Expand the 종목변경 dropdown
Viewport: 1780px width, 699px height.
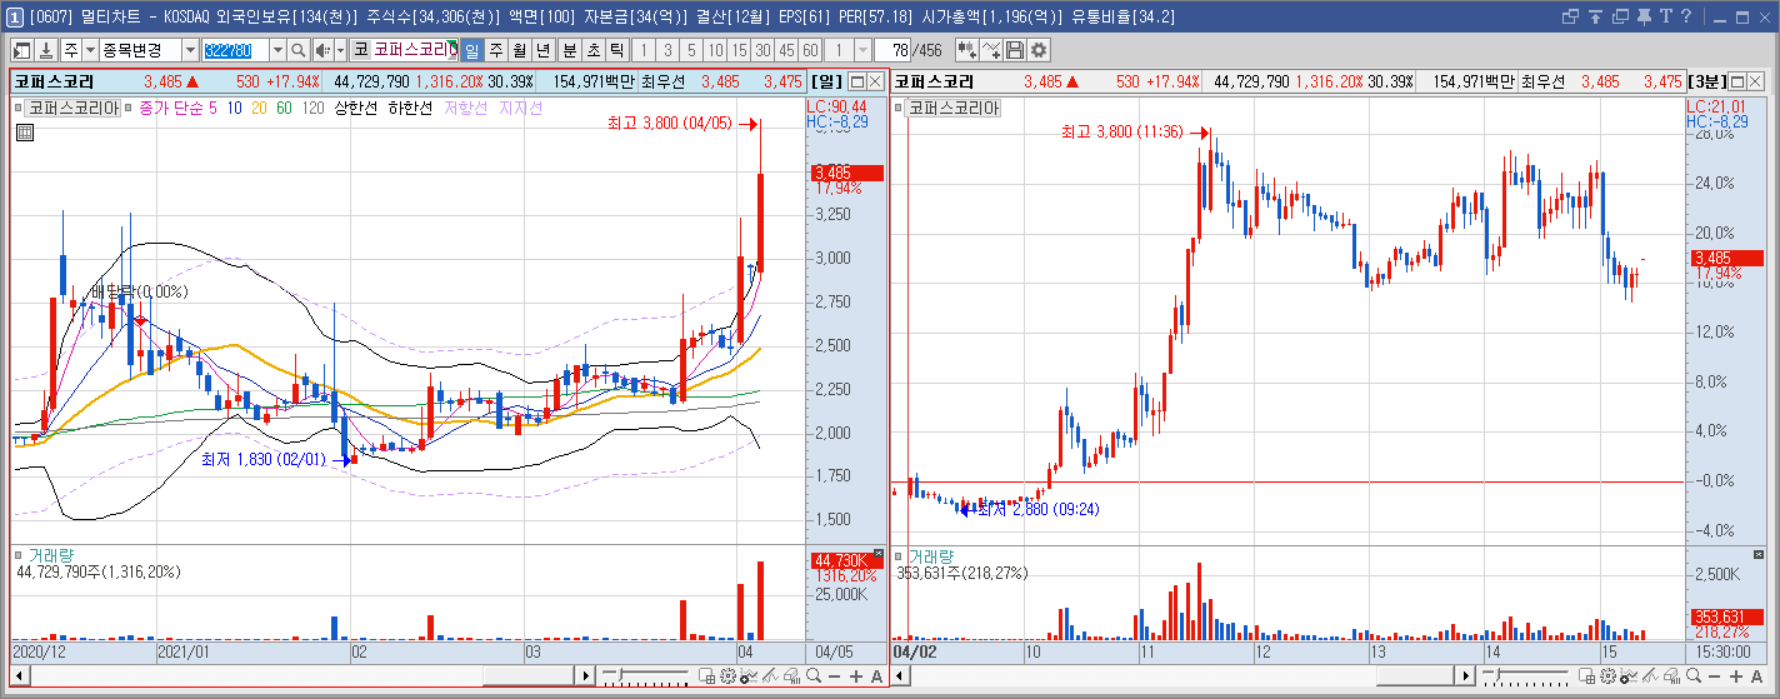tap(190, 50)
